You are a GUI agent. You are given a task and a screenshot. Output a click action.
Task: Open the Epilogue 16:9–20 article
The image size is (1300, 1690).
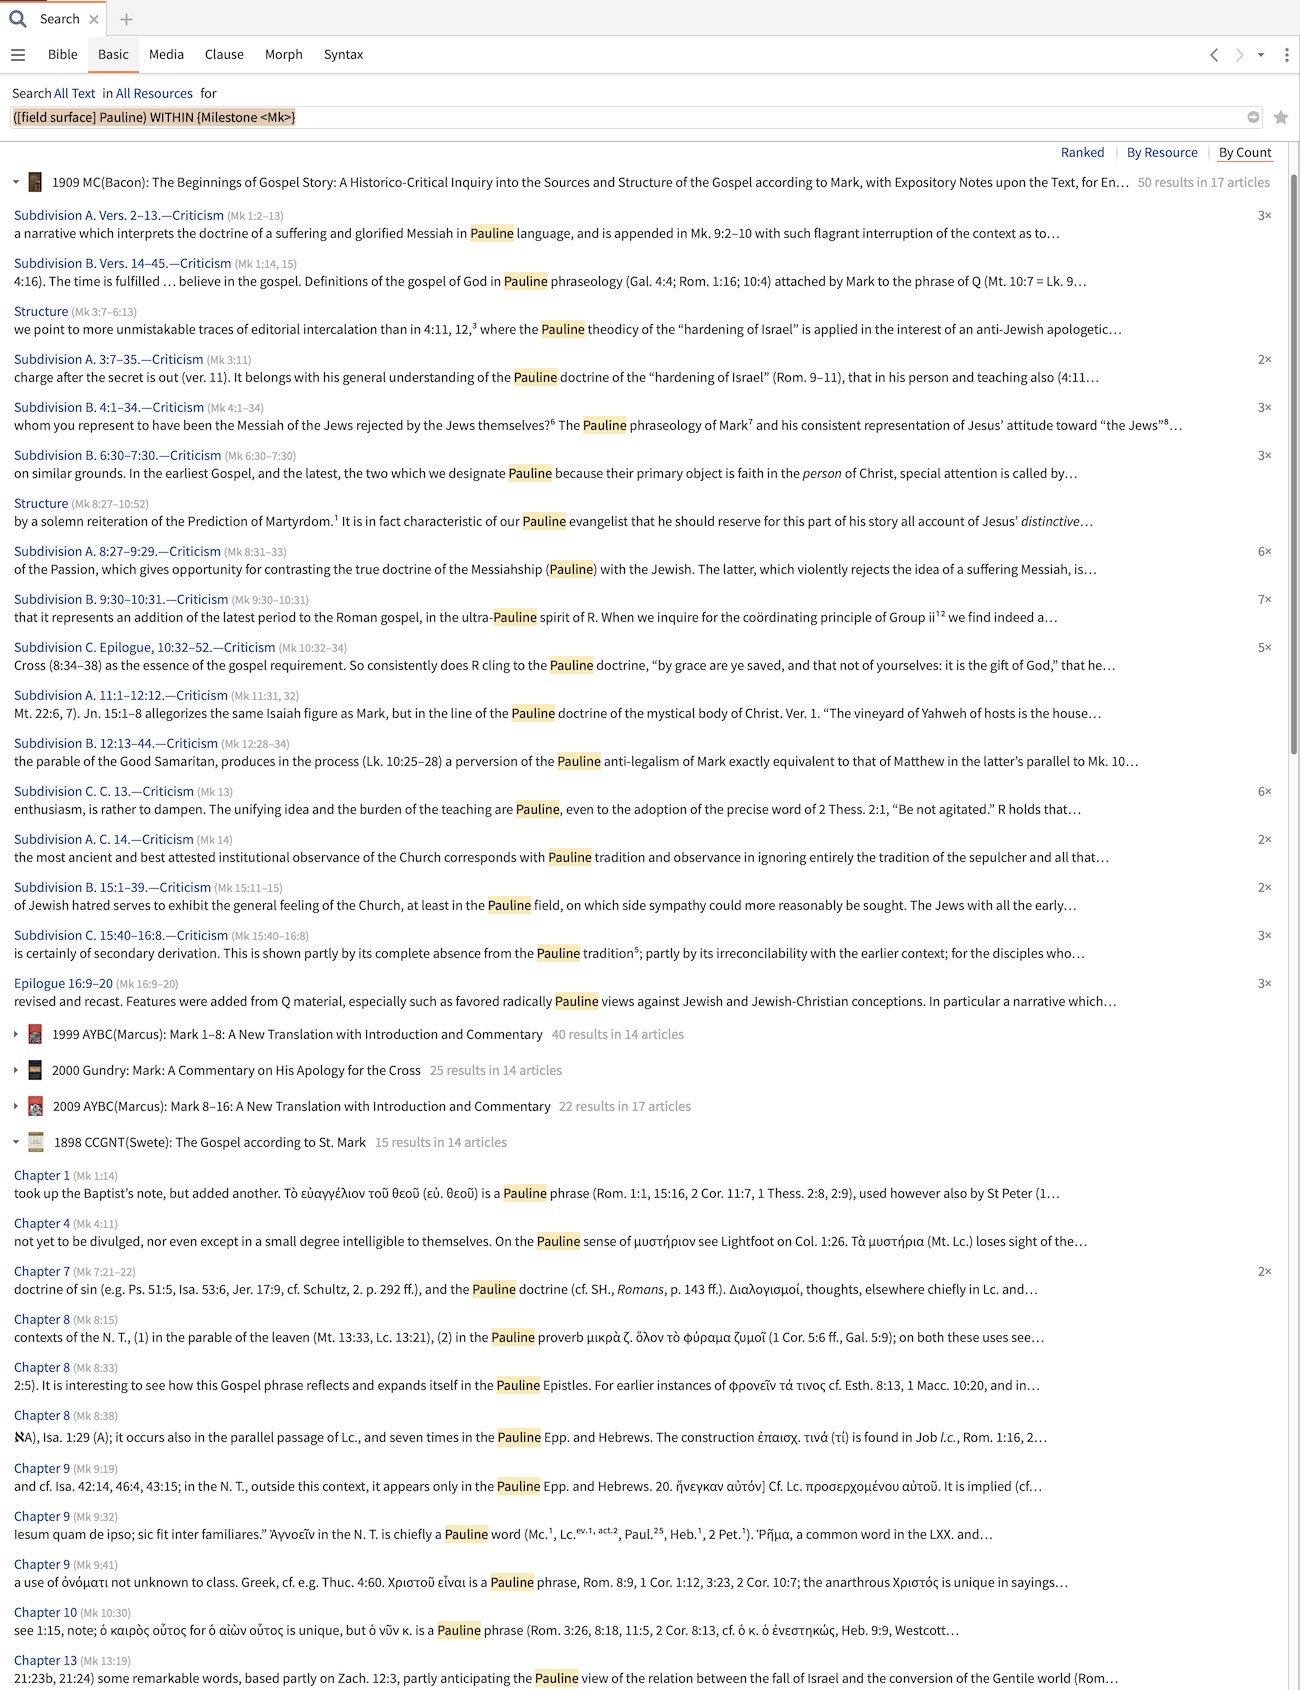63,983
